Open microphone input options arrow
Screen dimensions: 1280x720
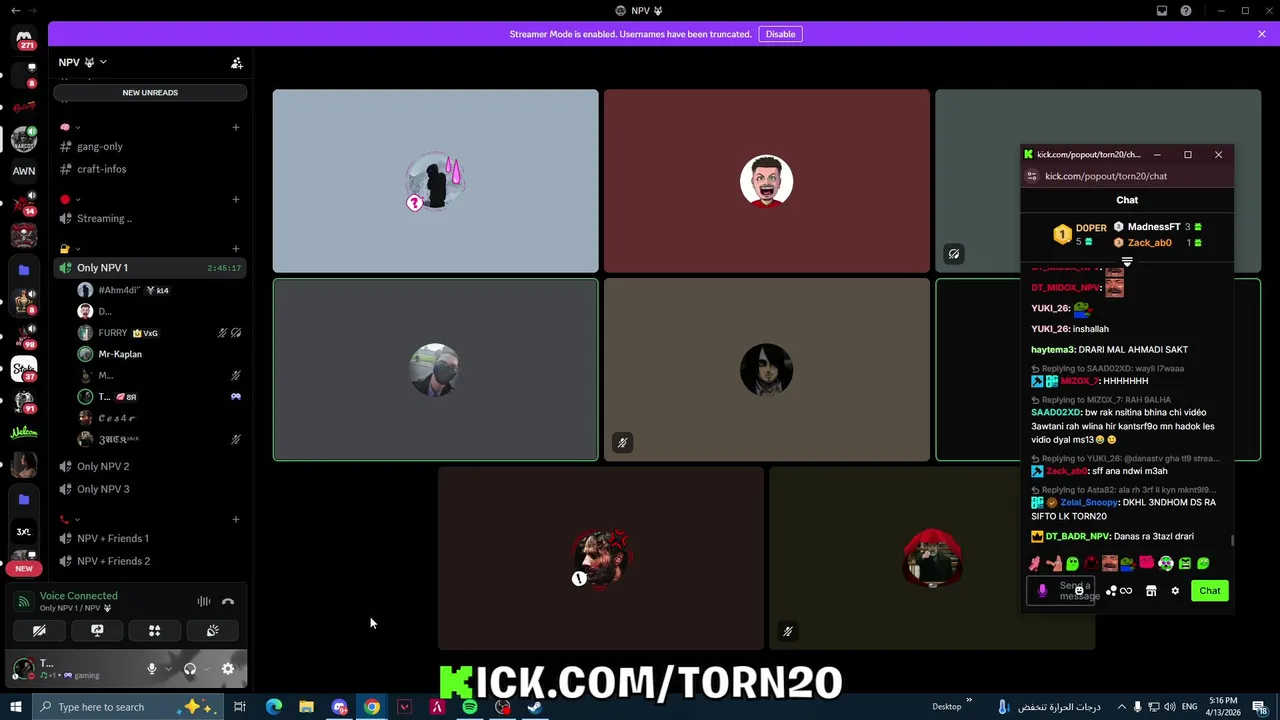[x=167, y=669]
